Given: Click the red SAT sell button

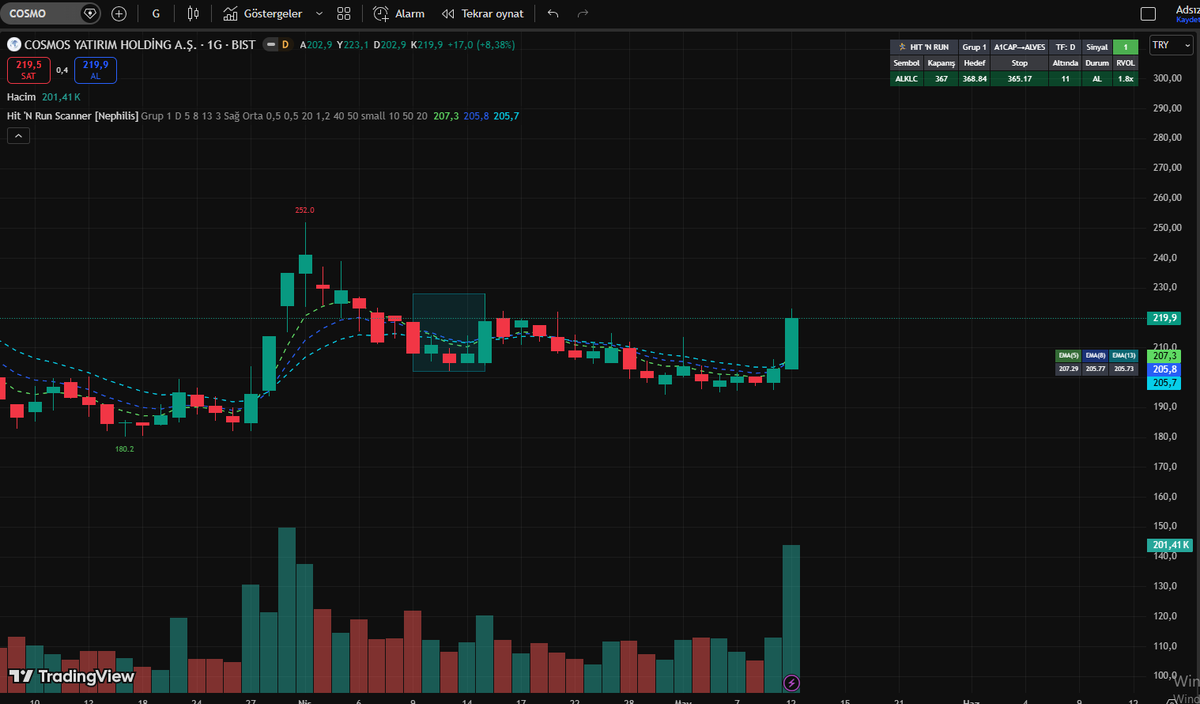Looking at the screenshot, I should click(28, 70).
